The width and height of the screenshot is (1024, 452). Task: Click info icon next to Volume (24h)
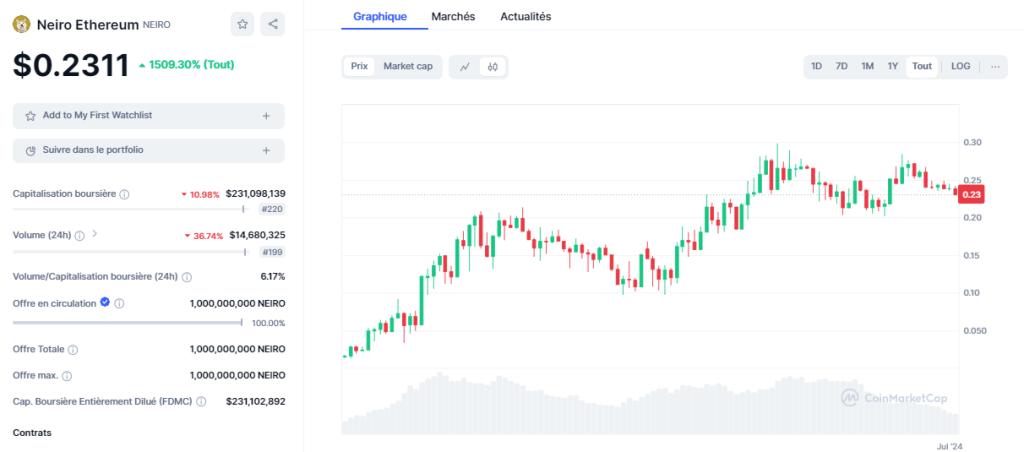(79, 235)
